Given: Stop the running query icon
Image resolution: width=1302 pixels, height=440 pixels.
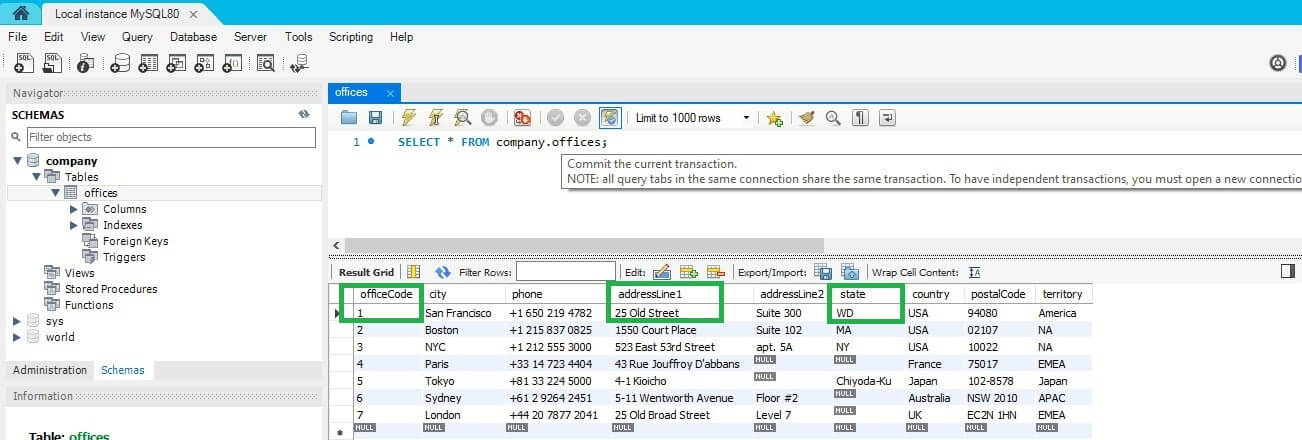Looking at the screenshot, I should pyautogui.click(x=489, y=118).
